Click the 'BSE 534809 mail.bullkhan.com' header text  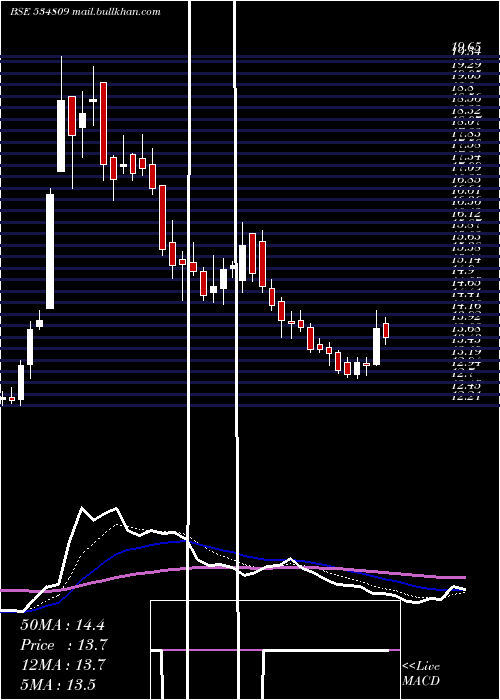85,12
